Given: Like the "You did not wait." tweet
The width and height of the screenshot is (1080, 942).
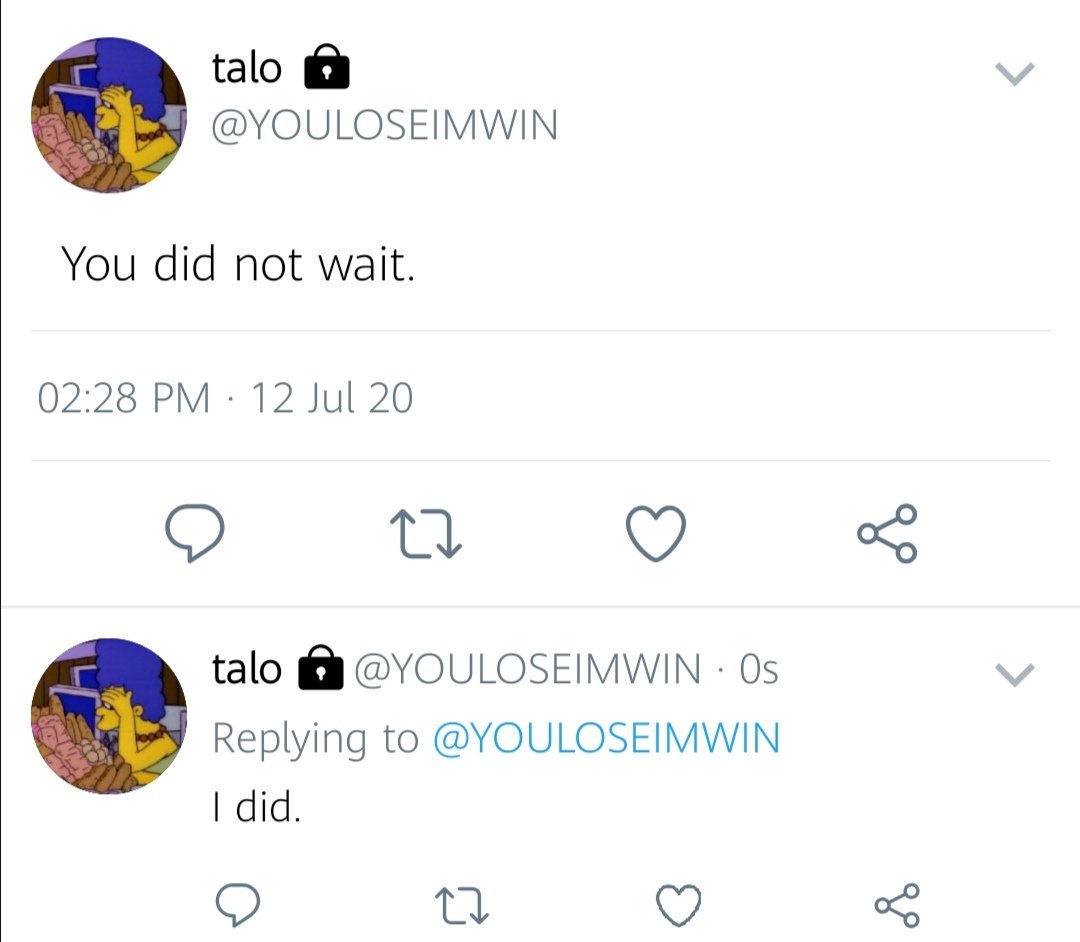Looking at the screenshot, I should coord(656,533).
